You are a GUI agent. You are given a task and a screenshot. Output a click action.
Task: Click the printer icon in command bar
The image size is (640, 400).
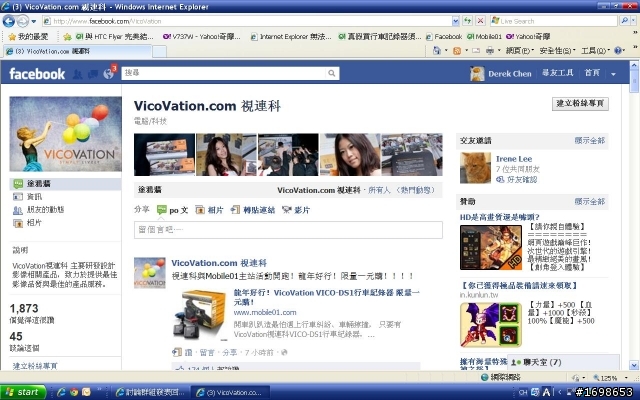[x=490, y=51]
